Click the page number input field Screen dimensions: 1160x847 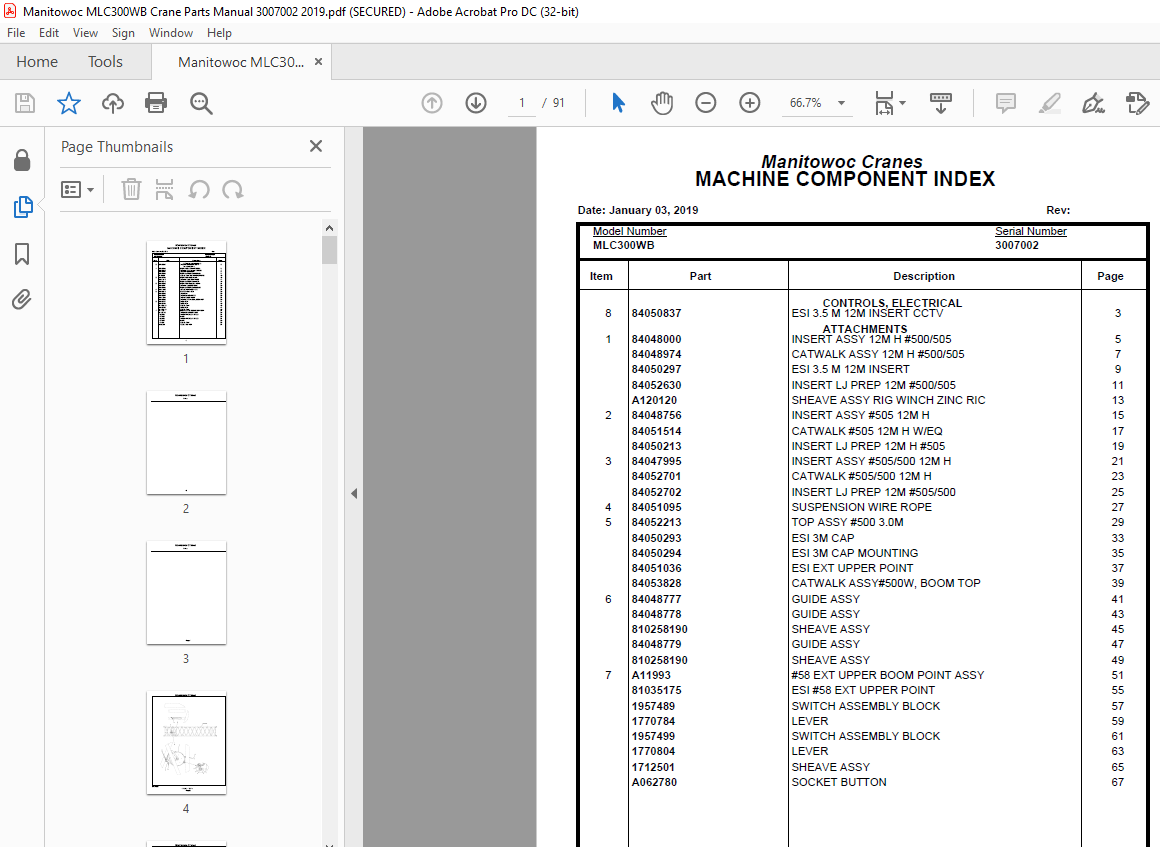tap(522, 103)
